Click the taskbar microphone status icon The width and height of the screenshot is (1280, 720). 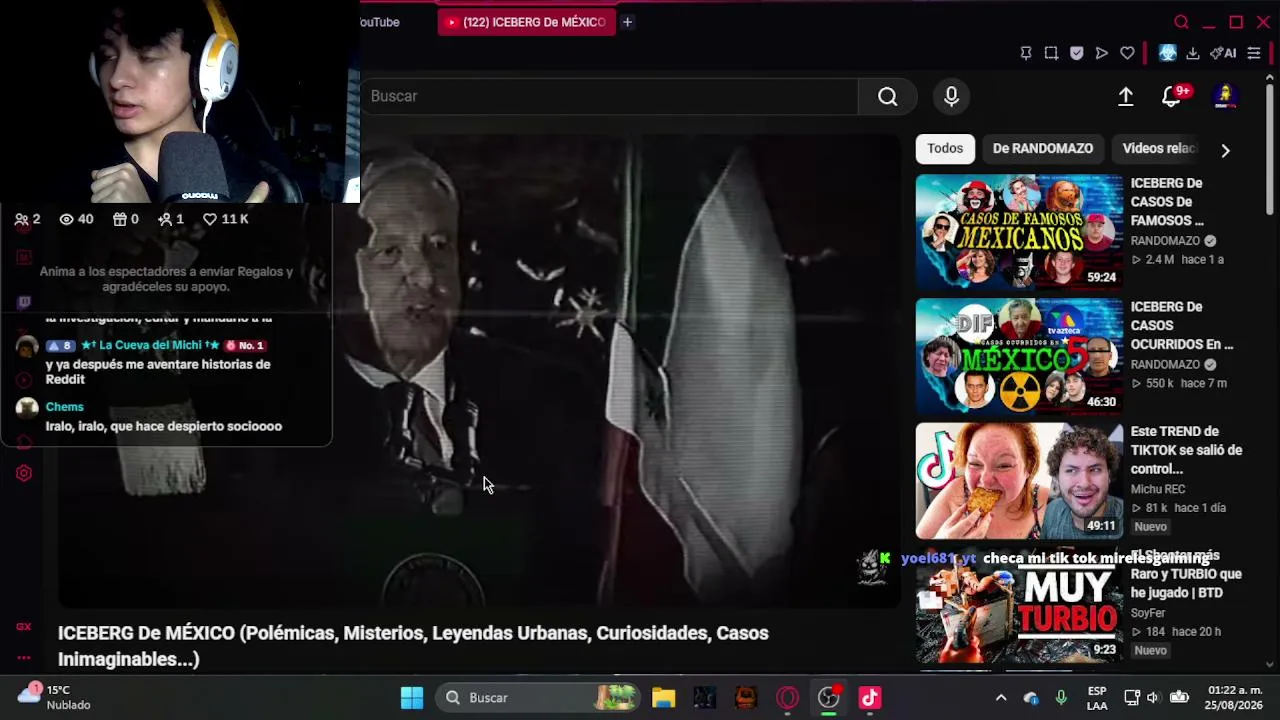point(1061,698)
